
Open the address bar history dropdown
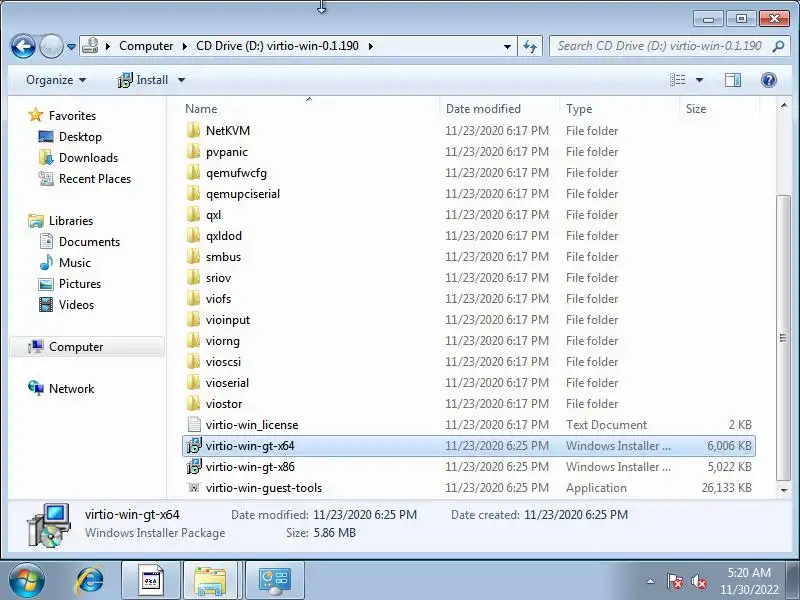click(507, 46)
